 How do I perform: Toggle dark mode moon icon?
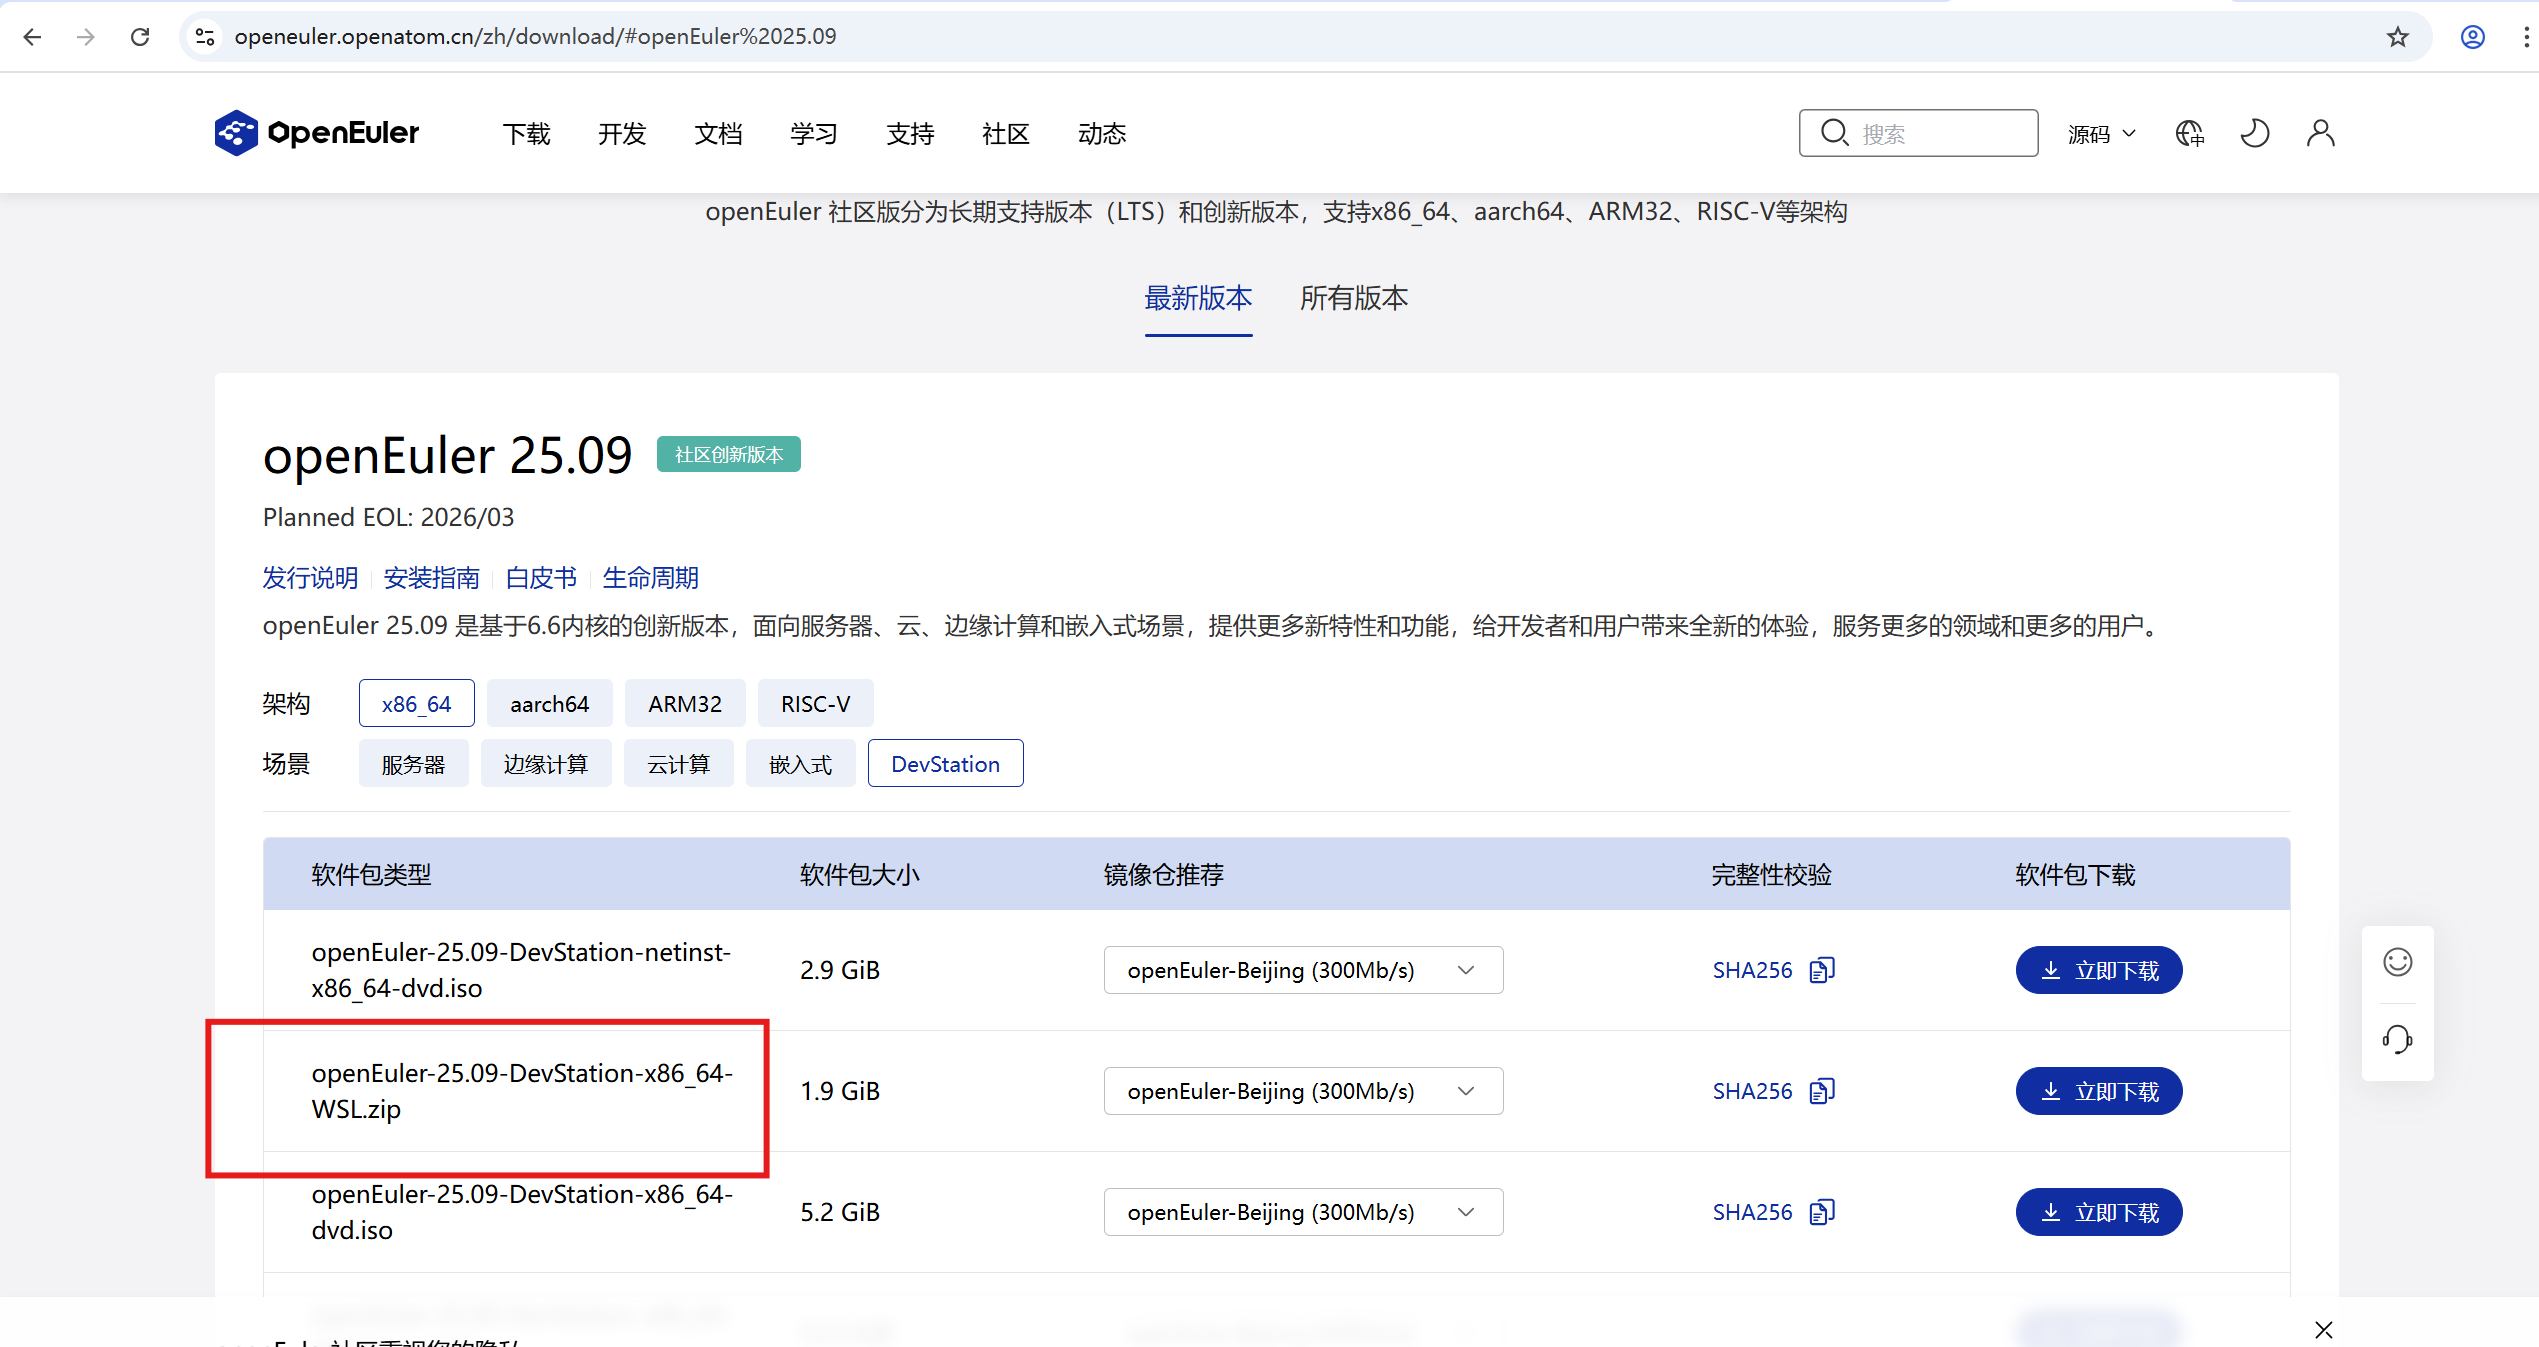pyautogui.click(x=2255, y=133)
